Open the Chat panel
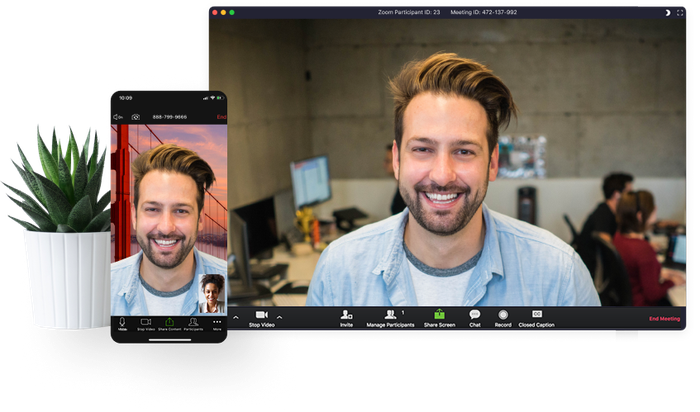700x412 pixels. pos(475,317)
